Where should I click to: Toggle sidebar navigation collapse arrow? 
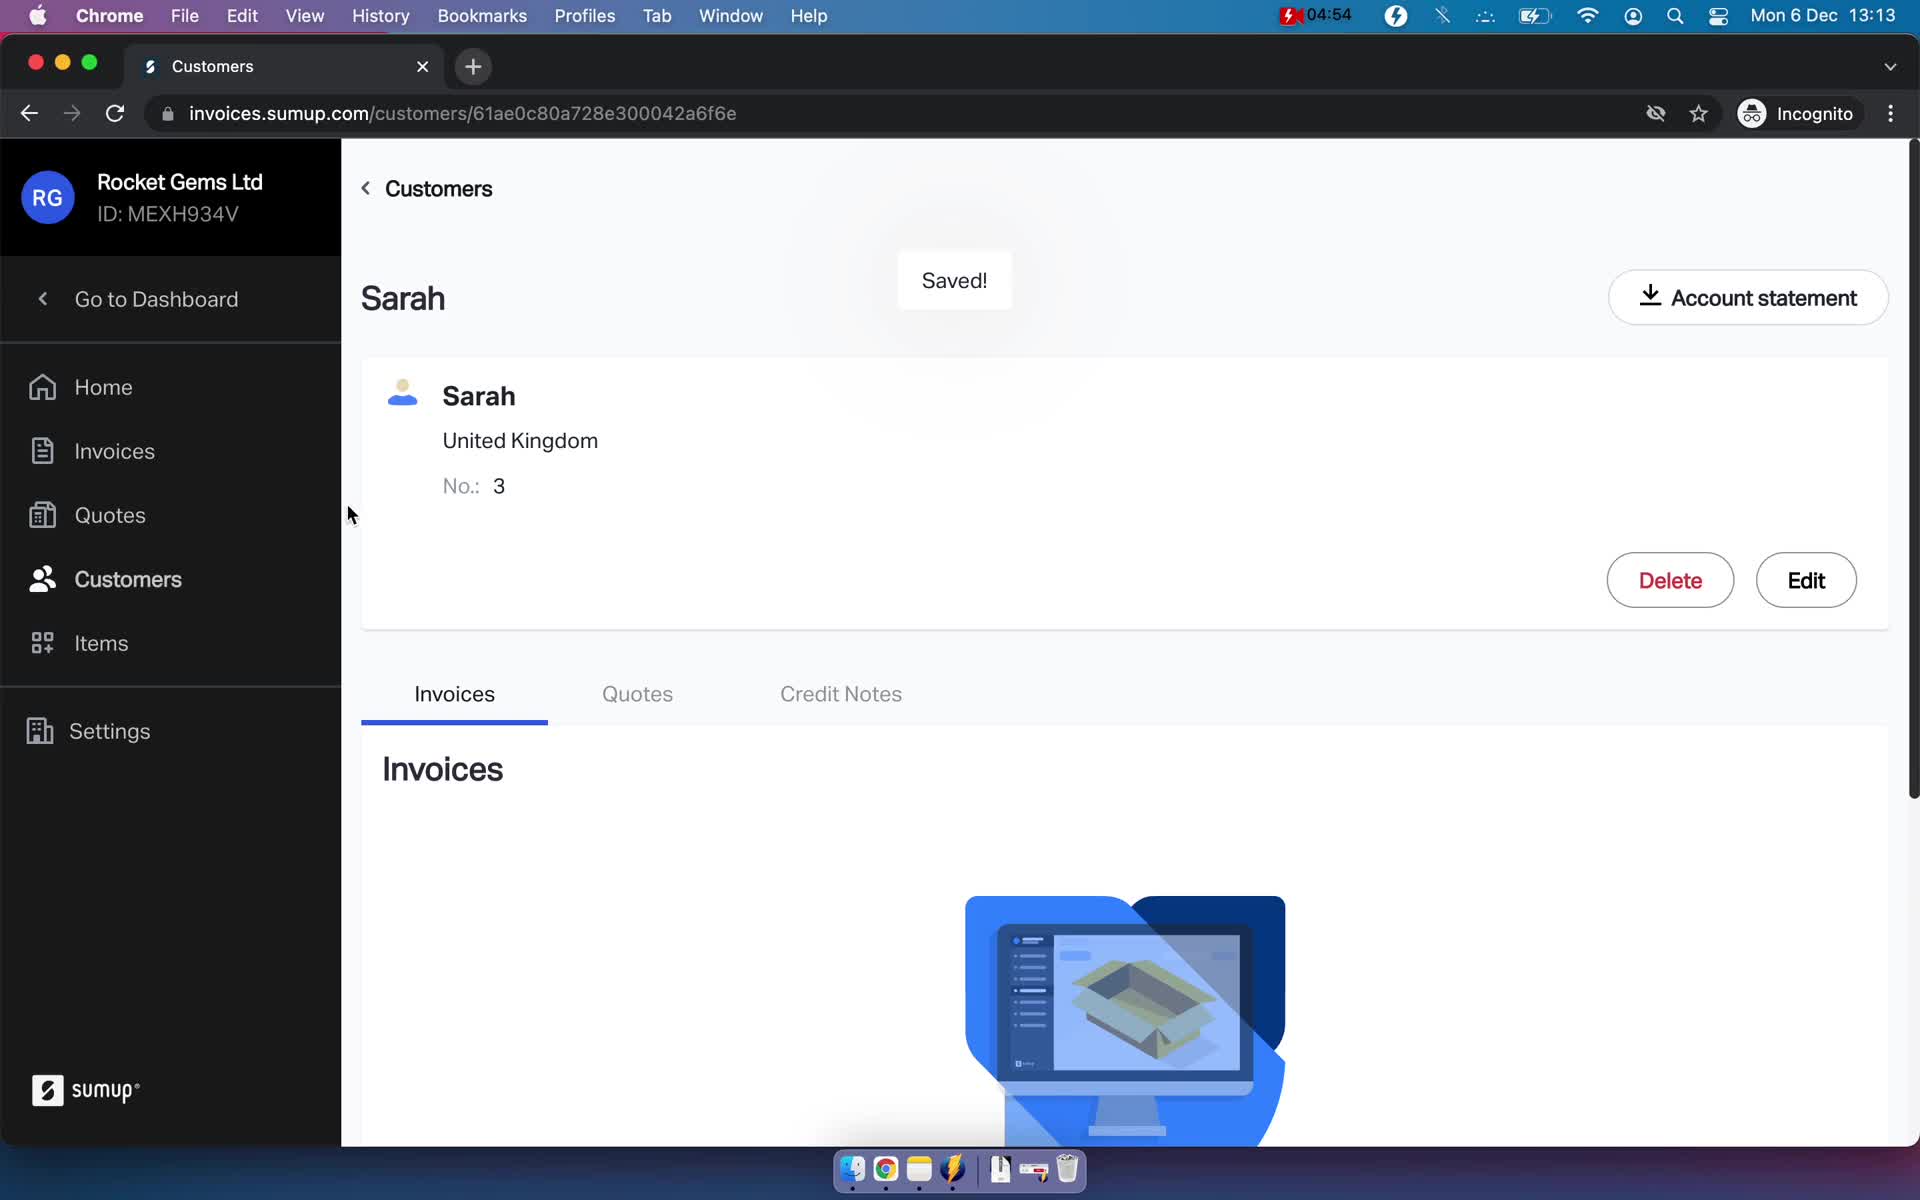[43, 299]
